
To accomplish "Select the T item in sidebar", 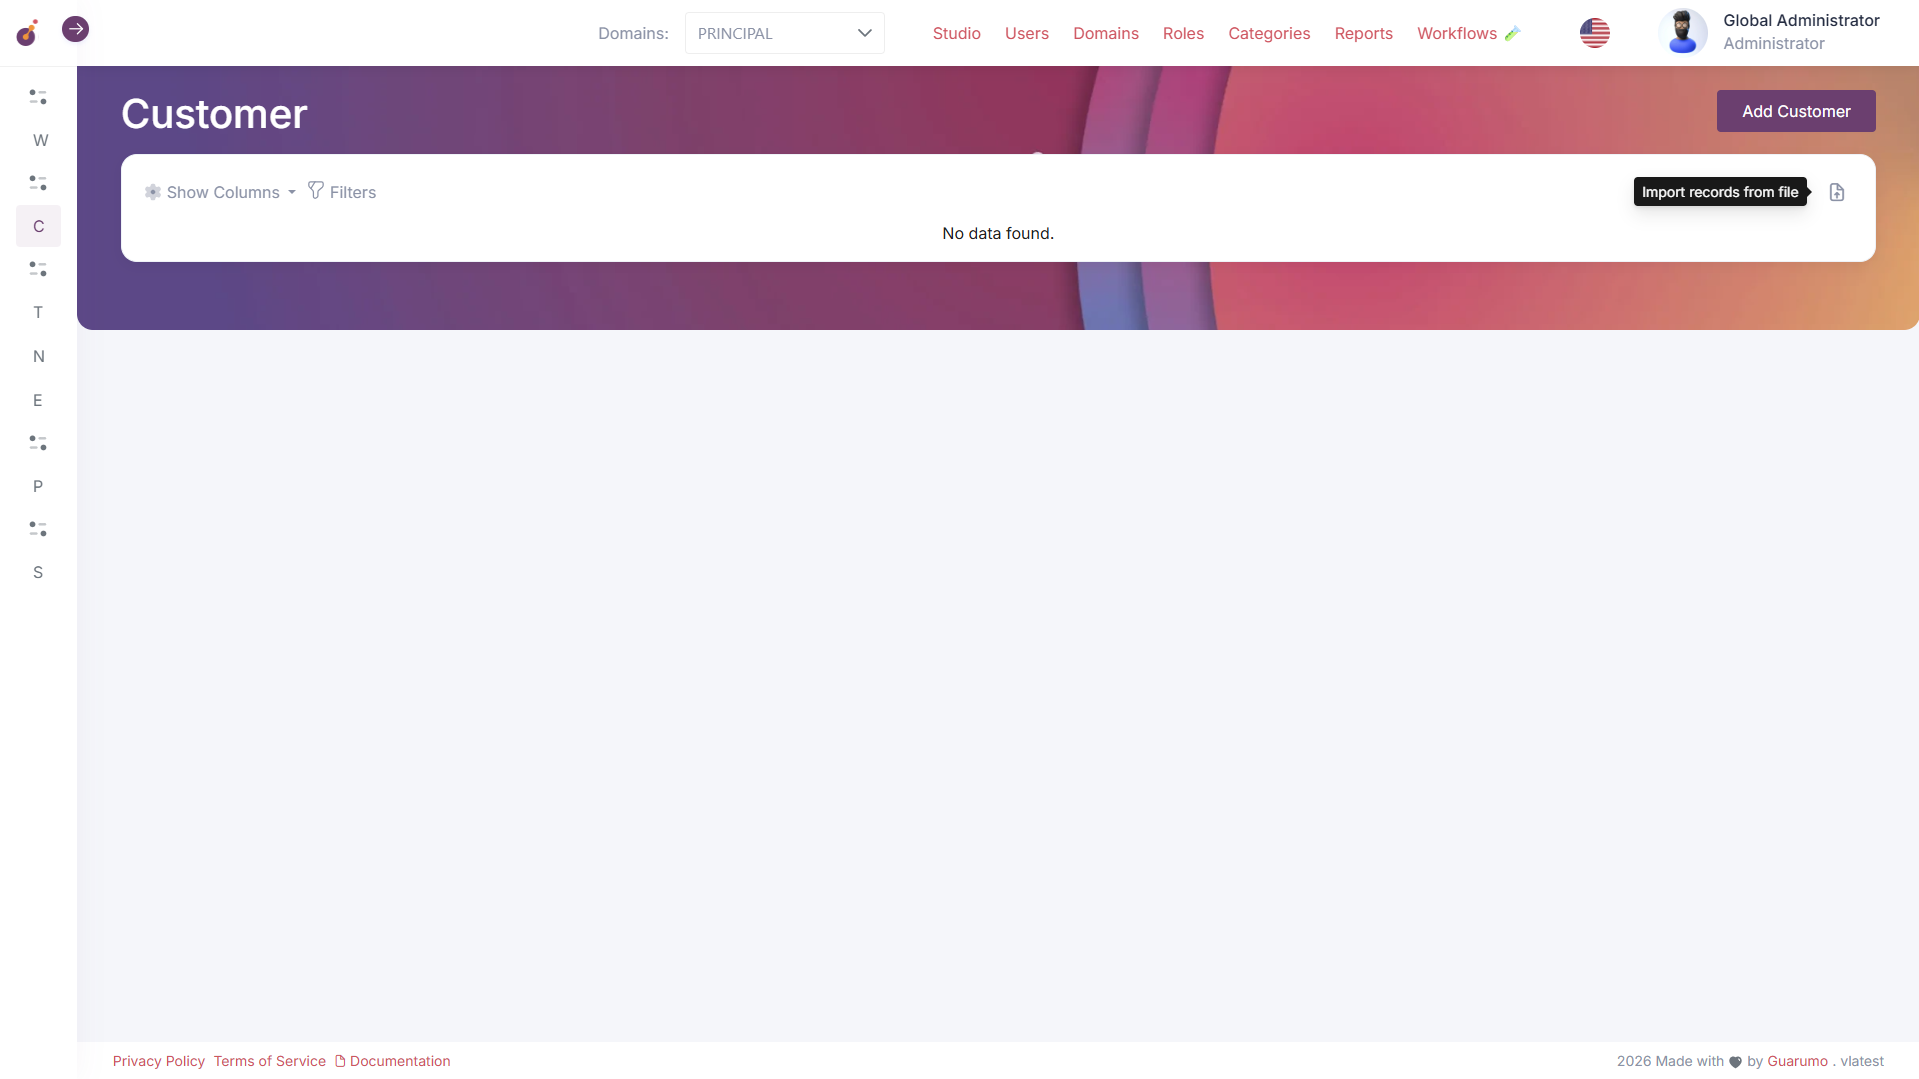I will pyautogui.click(x=38, y=312).
